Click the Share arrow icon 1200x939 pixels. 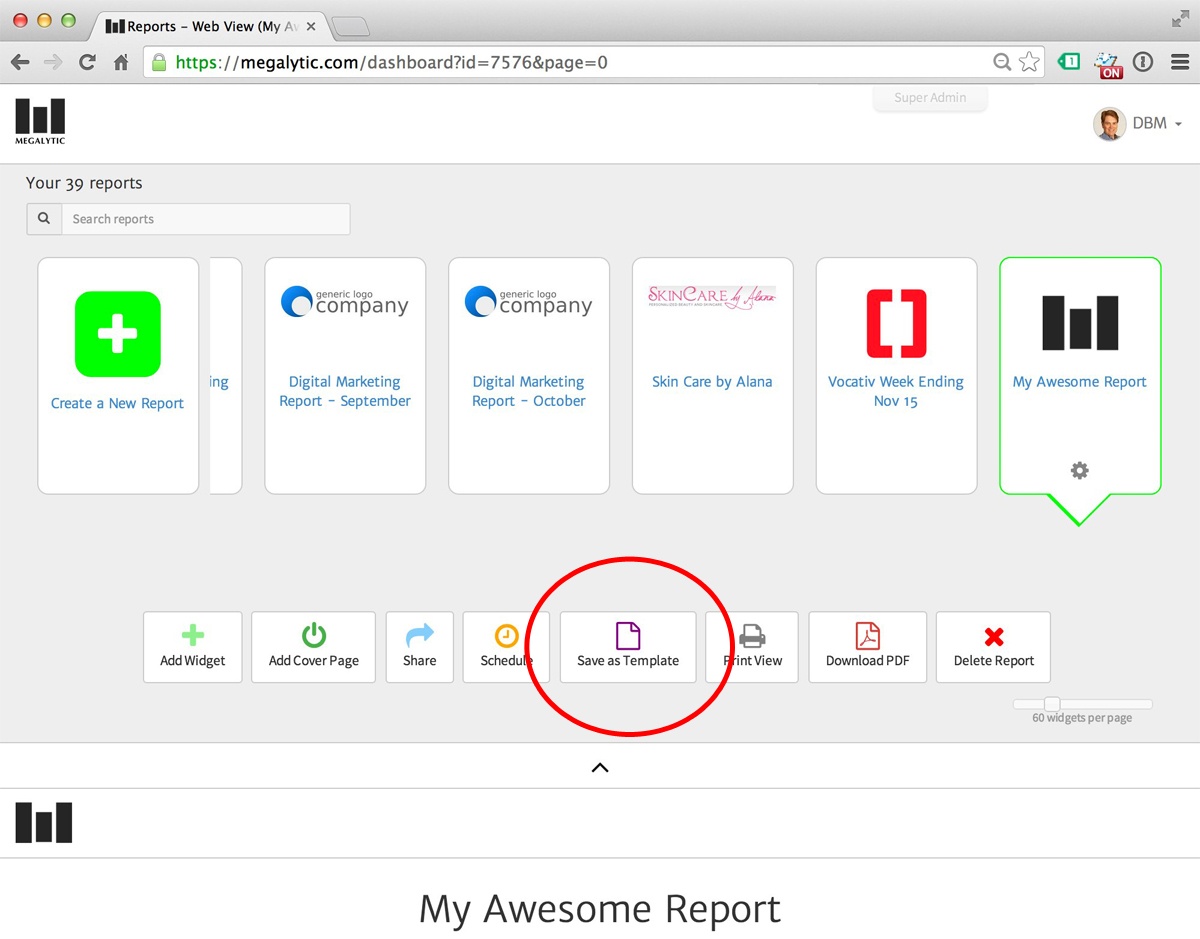click(420, 635)
